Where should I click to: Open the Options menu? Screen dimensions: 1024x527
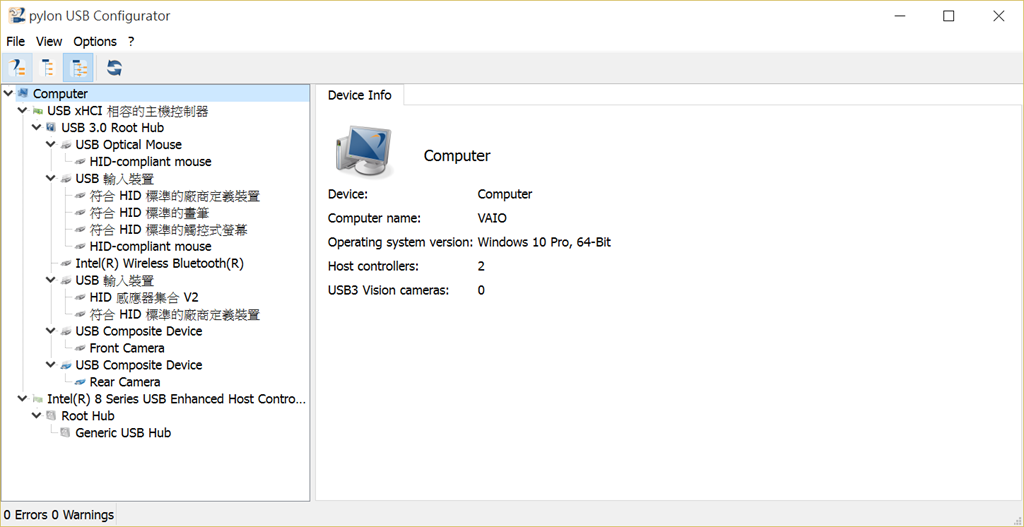(x=95, y=41)
